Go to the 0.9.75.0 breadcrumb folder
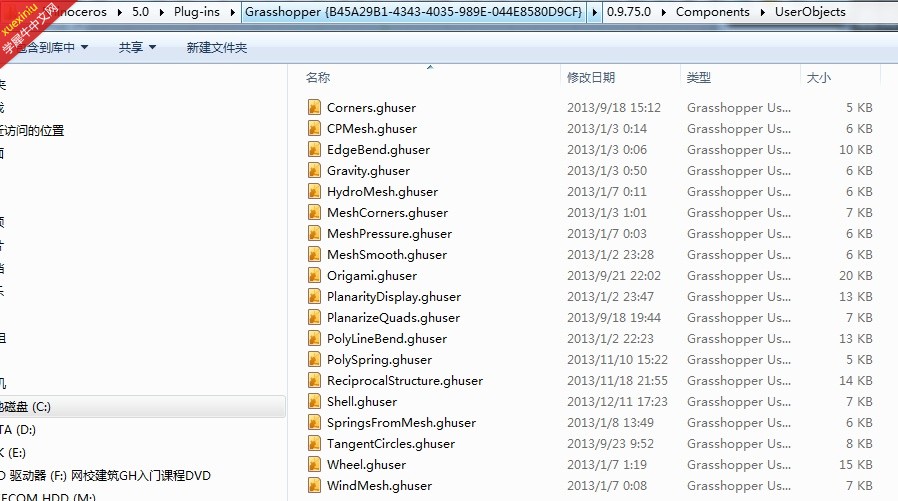 click(x=629, y=12)
